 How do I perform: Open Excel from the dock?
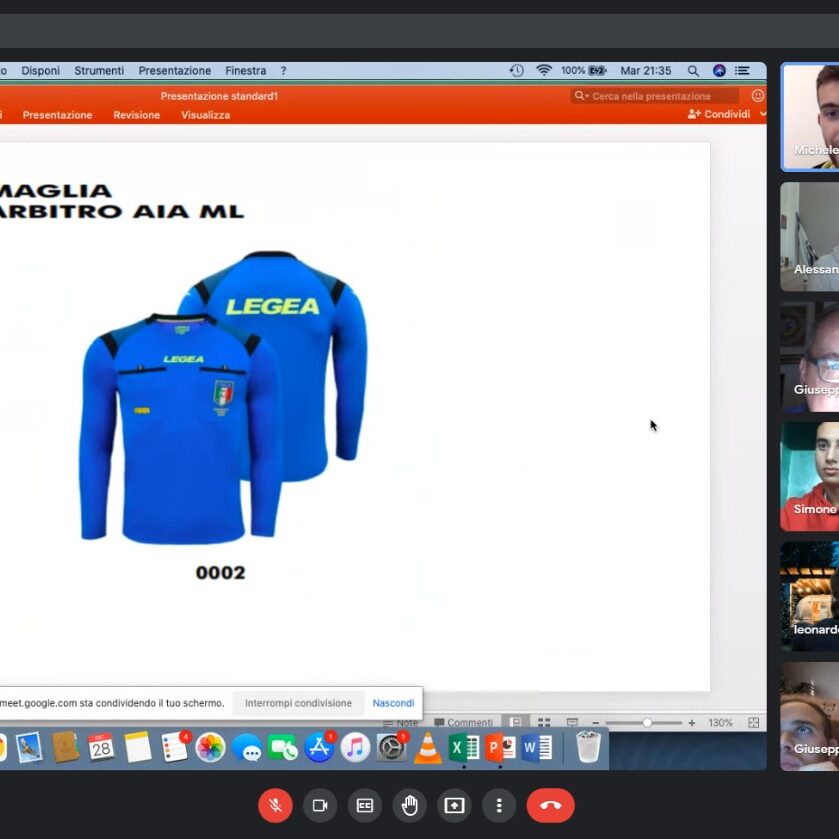(464, 747)
